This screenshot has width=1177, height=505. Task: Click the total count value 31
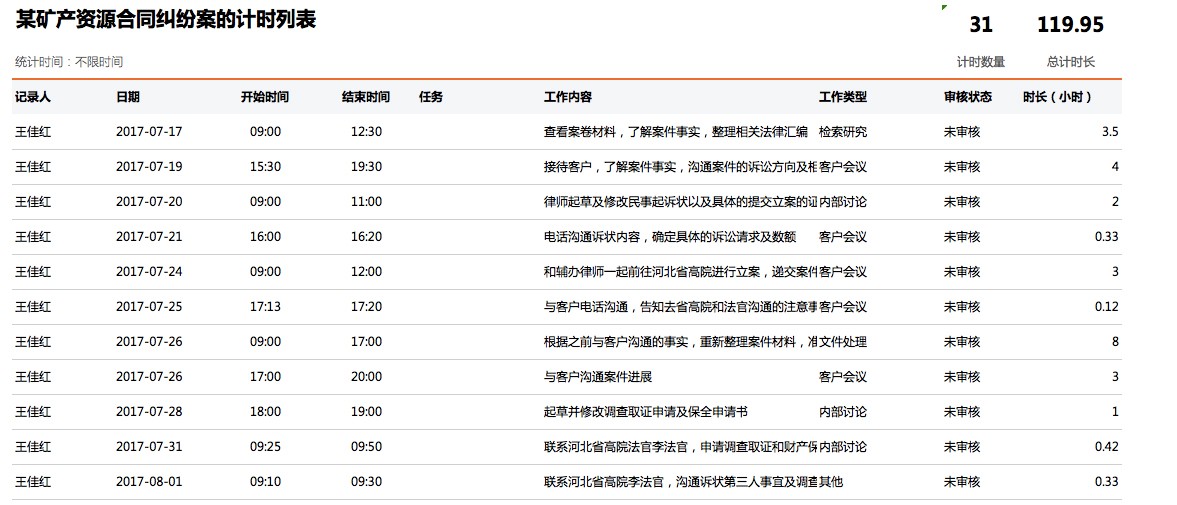[x=981, y=25]
